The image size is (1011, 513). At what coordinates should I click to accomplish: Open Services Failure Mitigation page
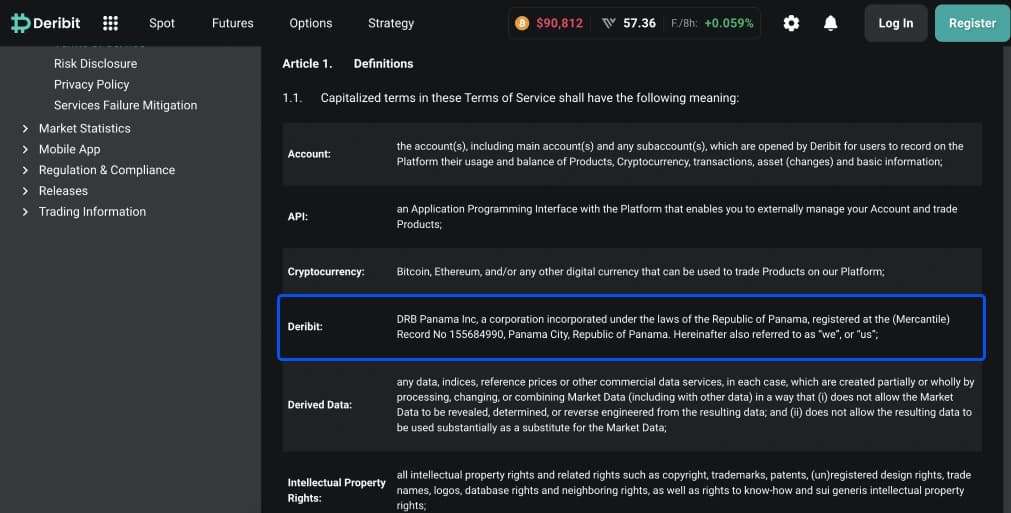tap(126, 105)
